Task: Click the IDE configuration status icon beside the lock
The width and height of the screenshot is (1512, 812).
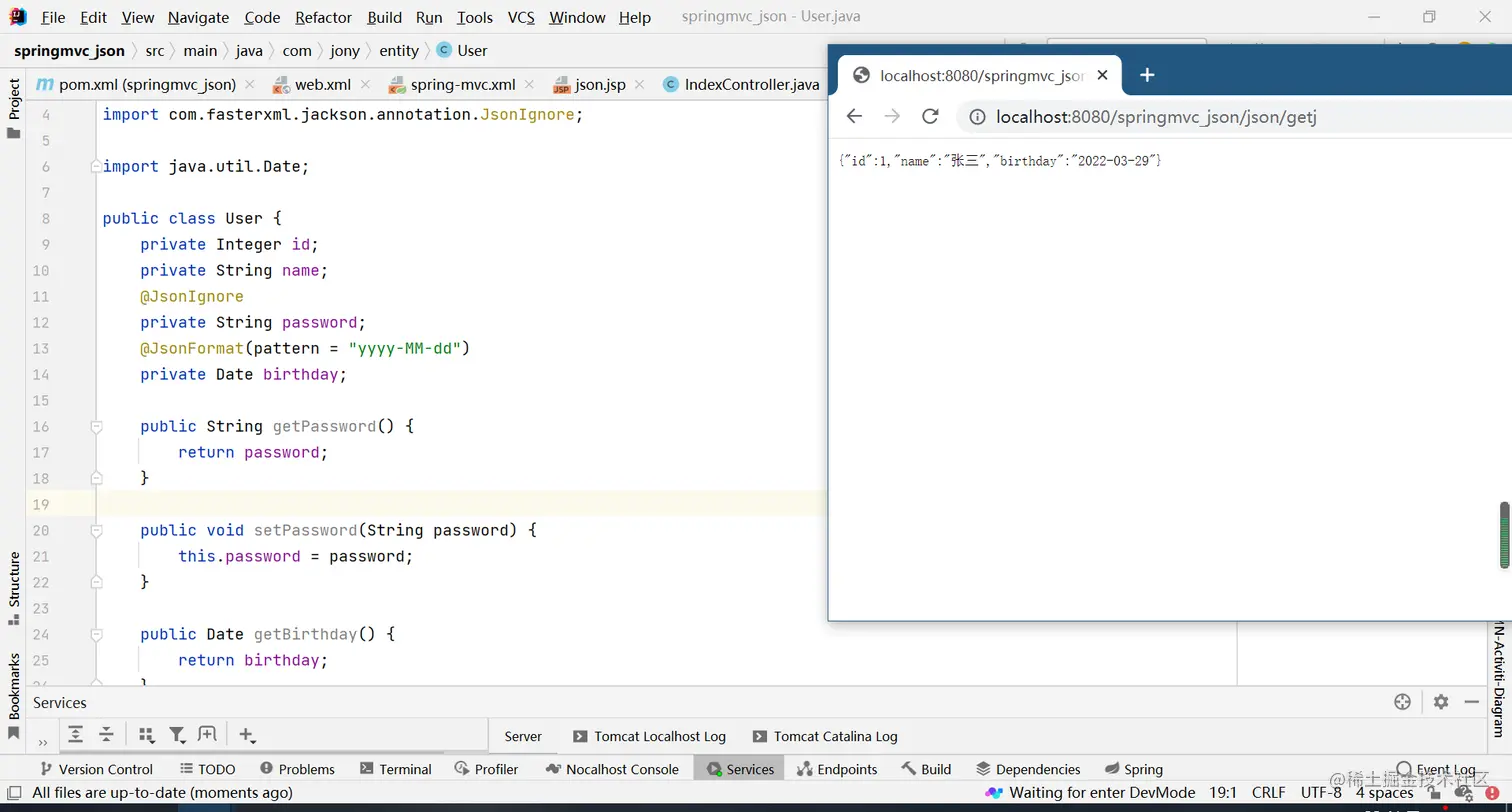Action: tap(1462, 793)
